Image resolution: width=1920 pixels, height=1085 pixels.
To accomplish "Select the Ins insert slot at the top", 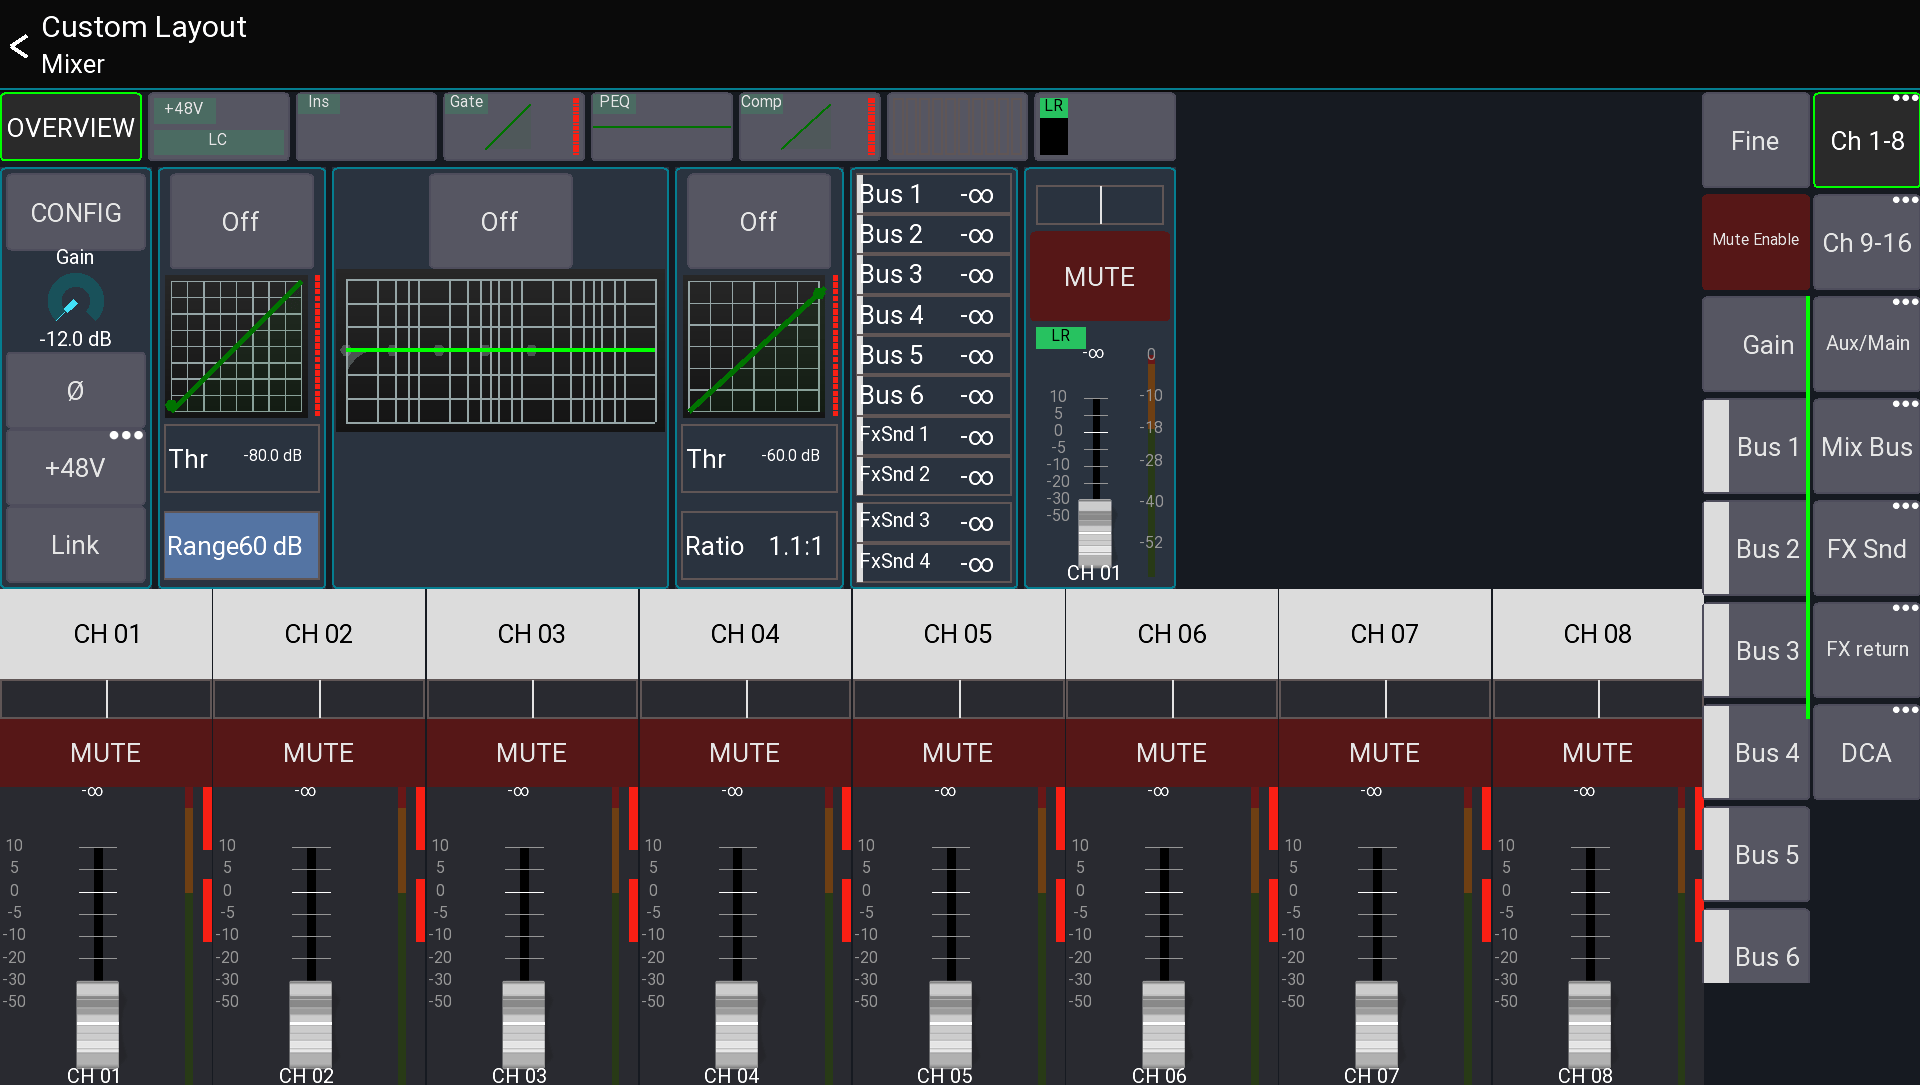I will click(x=365, y=126).
